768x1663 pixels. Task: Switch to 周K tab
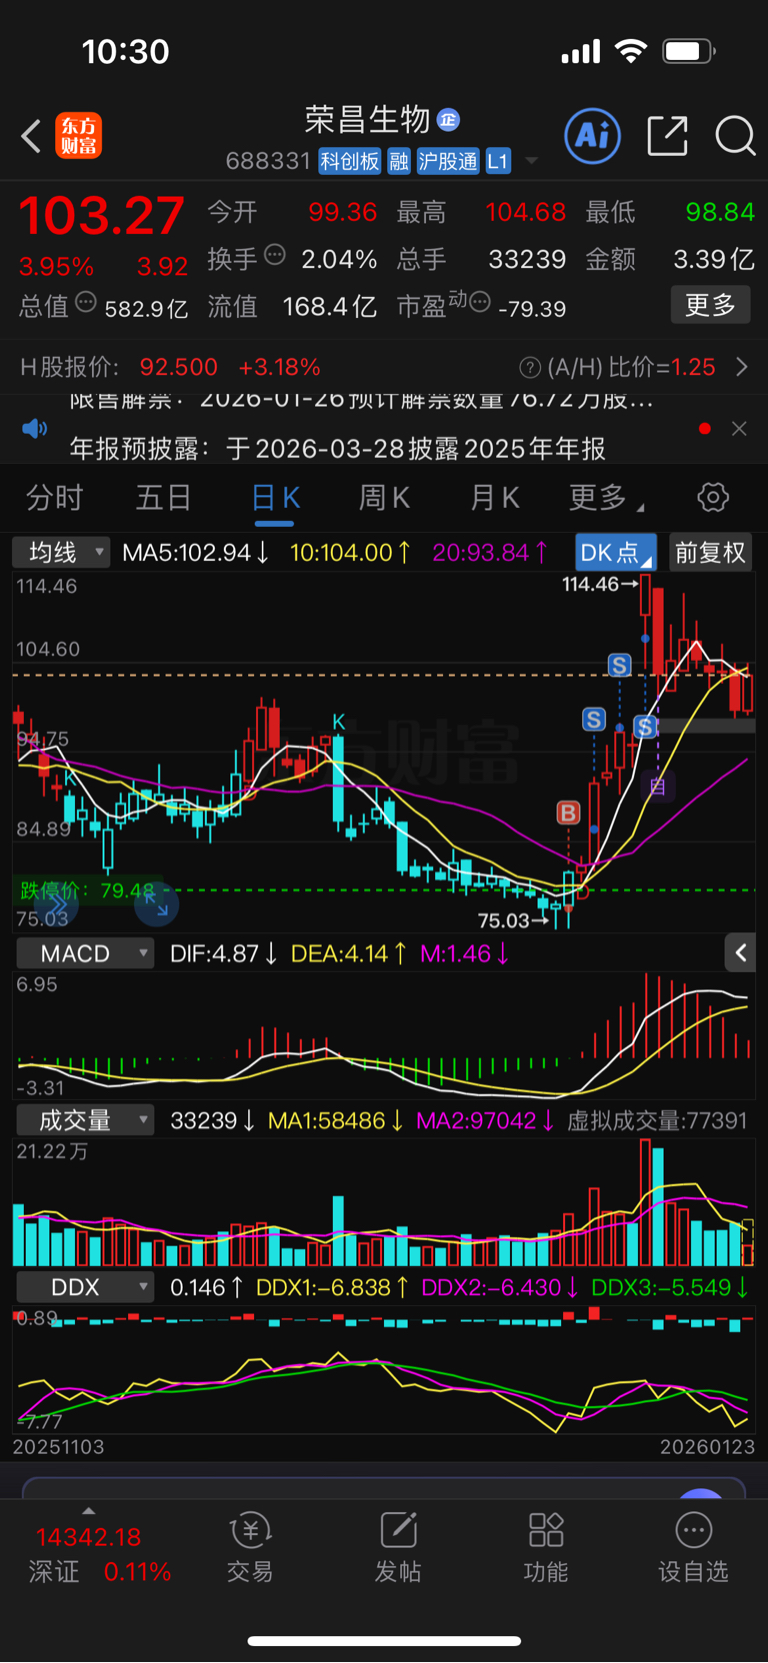tap(385, 497)
